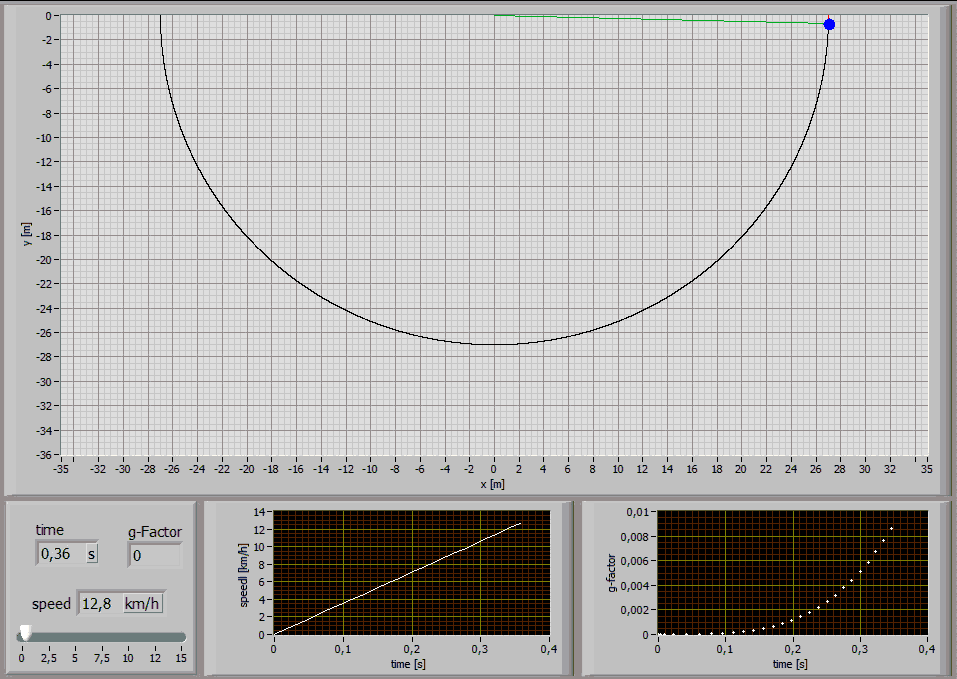Click the '0,4' time tick under speed graph
The height and width of the screenshot is (679, 957).
[x=549, y=650]
